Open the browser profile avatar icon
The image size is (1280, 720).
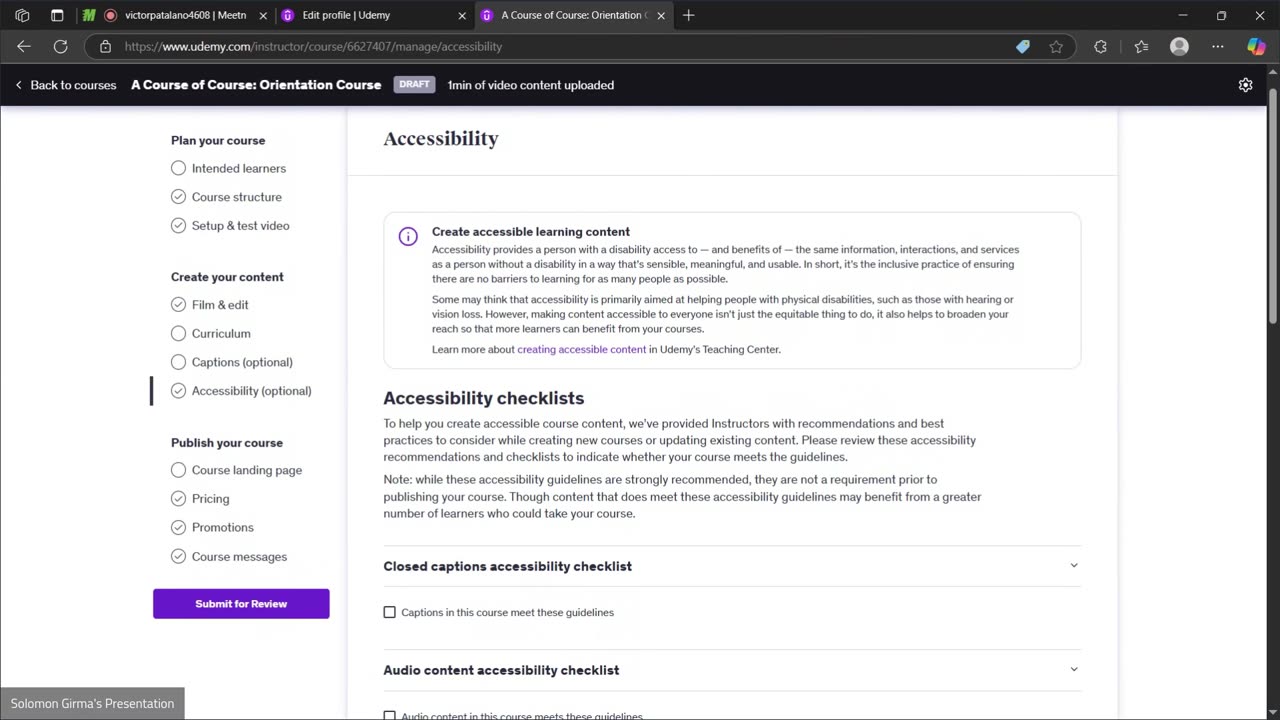(1179, 46)
